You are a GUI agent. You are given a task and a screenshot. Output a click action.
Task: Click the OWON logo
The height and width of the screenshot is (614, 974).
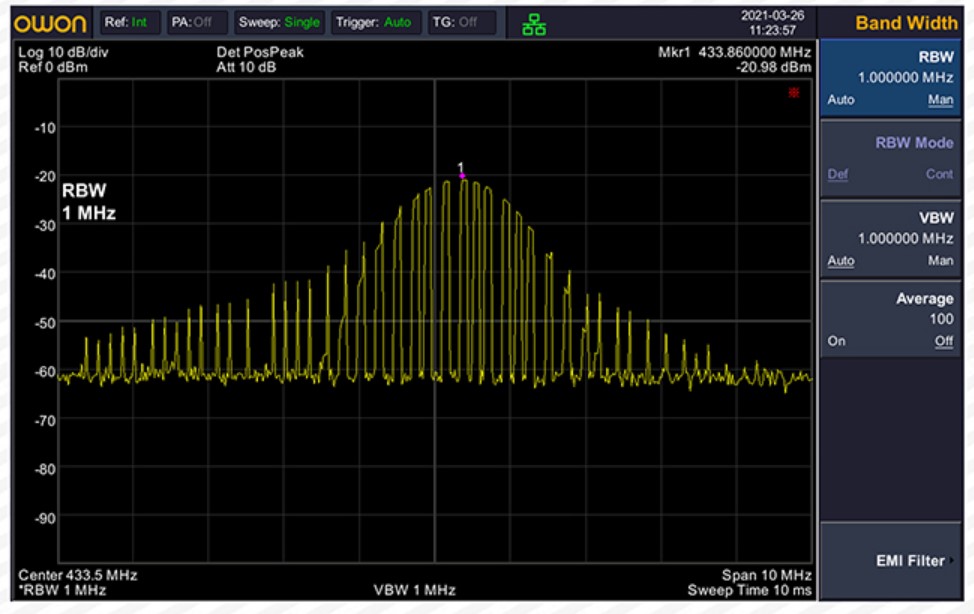pyautogui.click(x=51, y=24)
